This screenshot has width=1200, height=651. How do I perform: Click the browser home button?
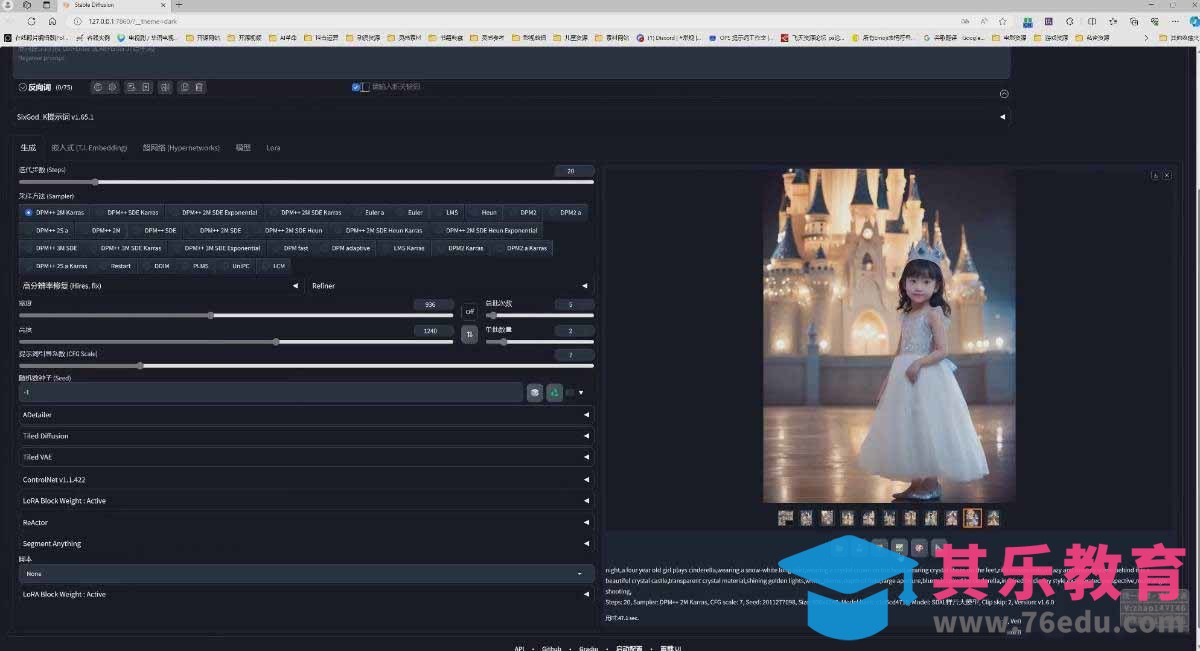53,21
